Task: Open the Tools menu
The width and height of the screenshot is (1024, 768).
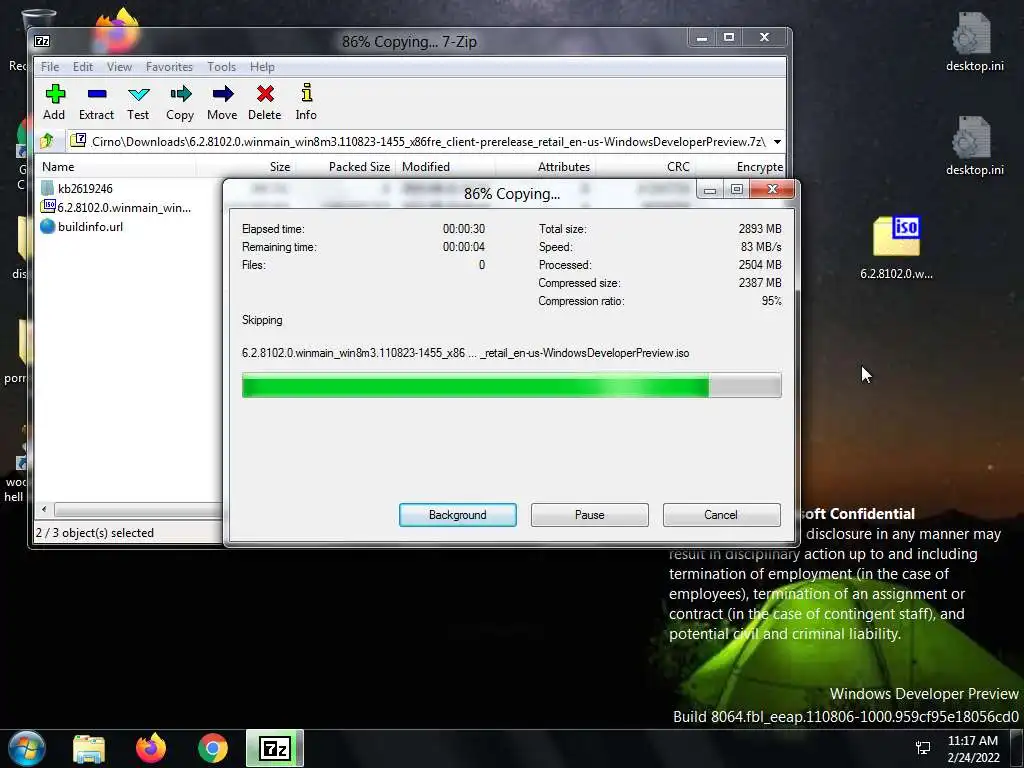Action: pos(221,67)
